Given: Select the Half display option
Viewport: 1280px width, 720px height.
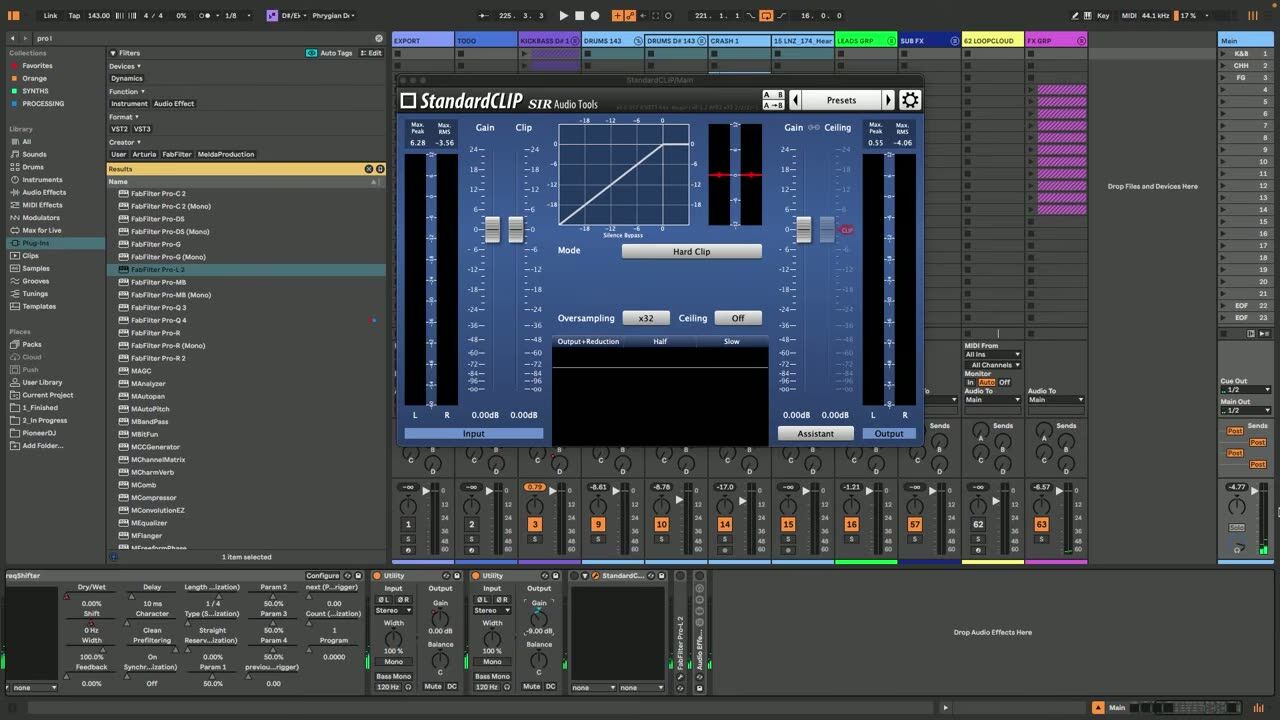Looking at the screenshot, I should click(x=660, y=342).
